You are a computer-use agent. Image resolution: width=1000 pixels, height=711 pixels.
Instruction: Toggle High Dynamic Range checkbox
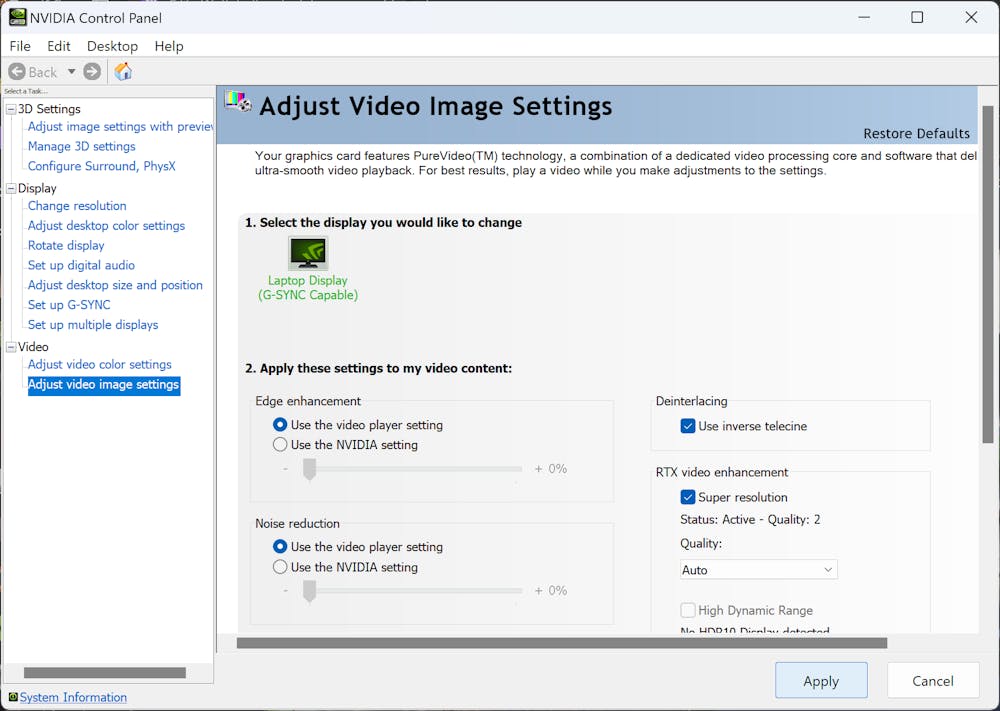(688, 610)
